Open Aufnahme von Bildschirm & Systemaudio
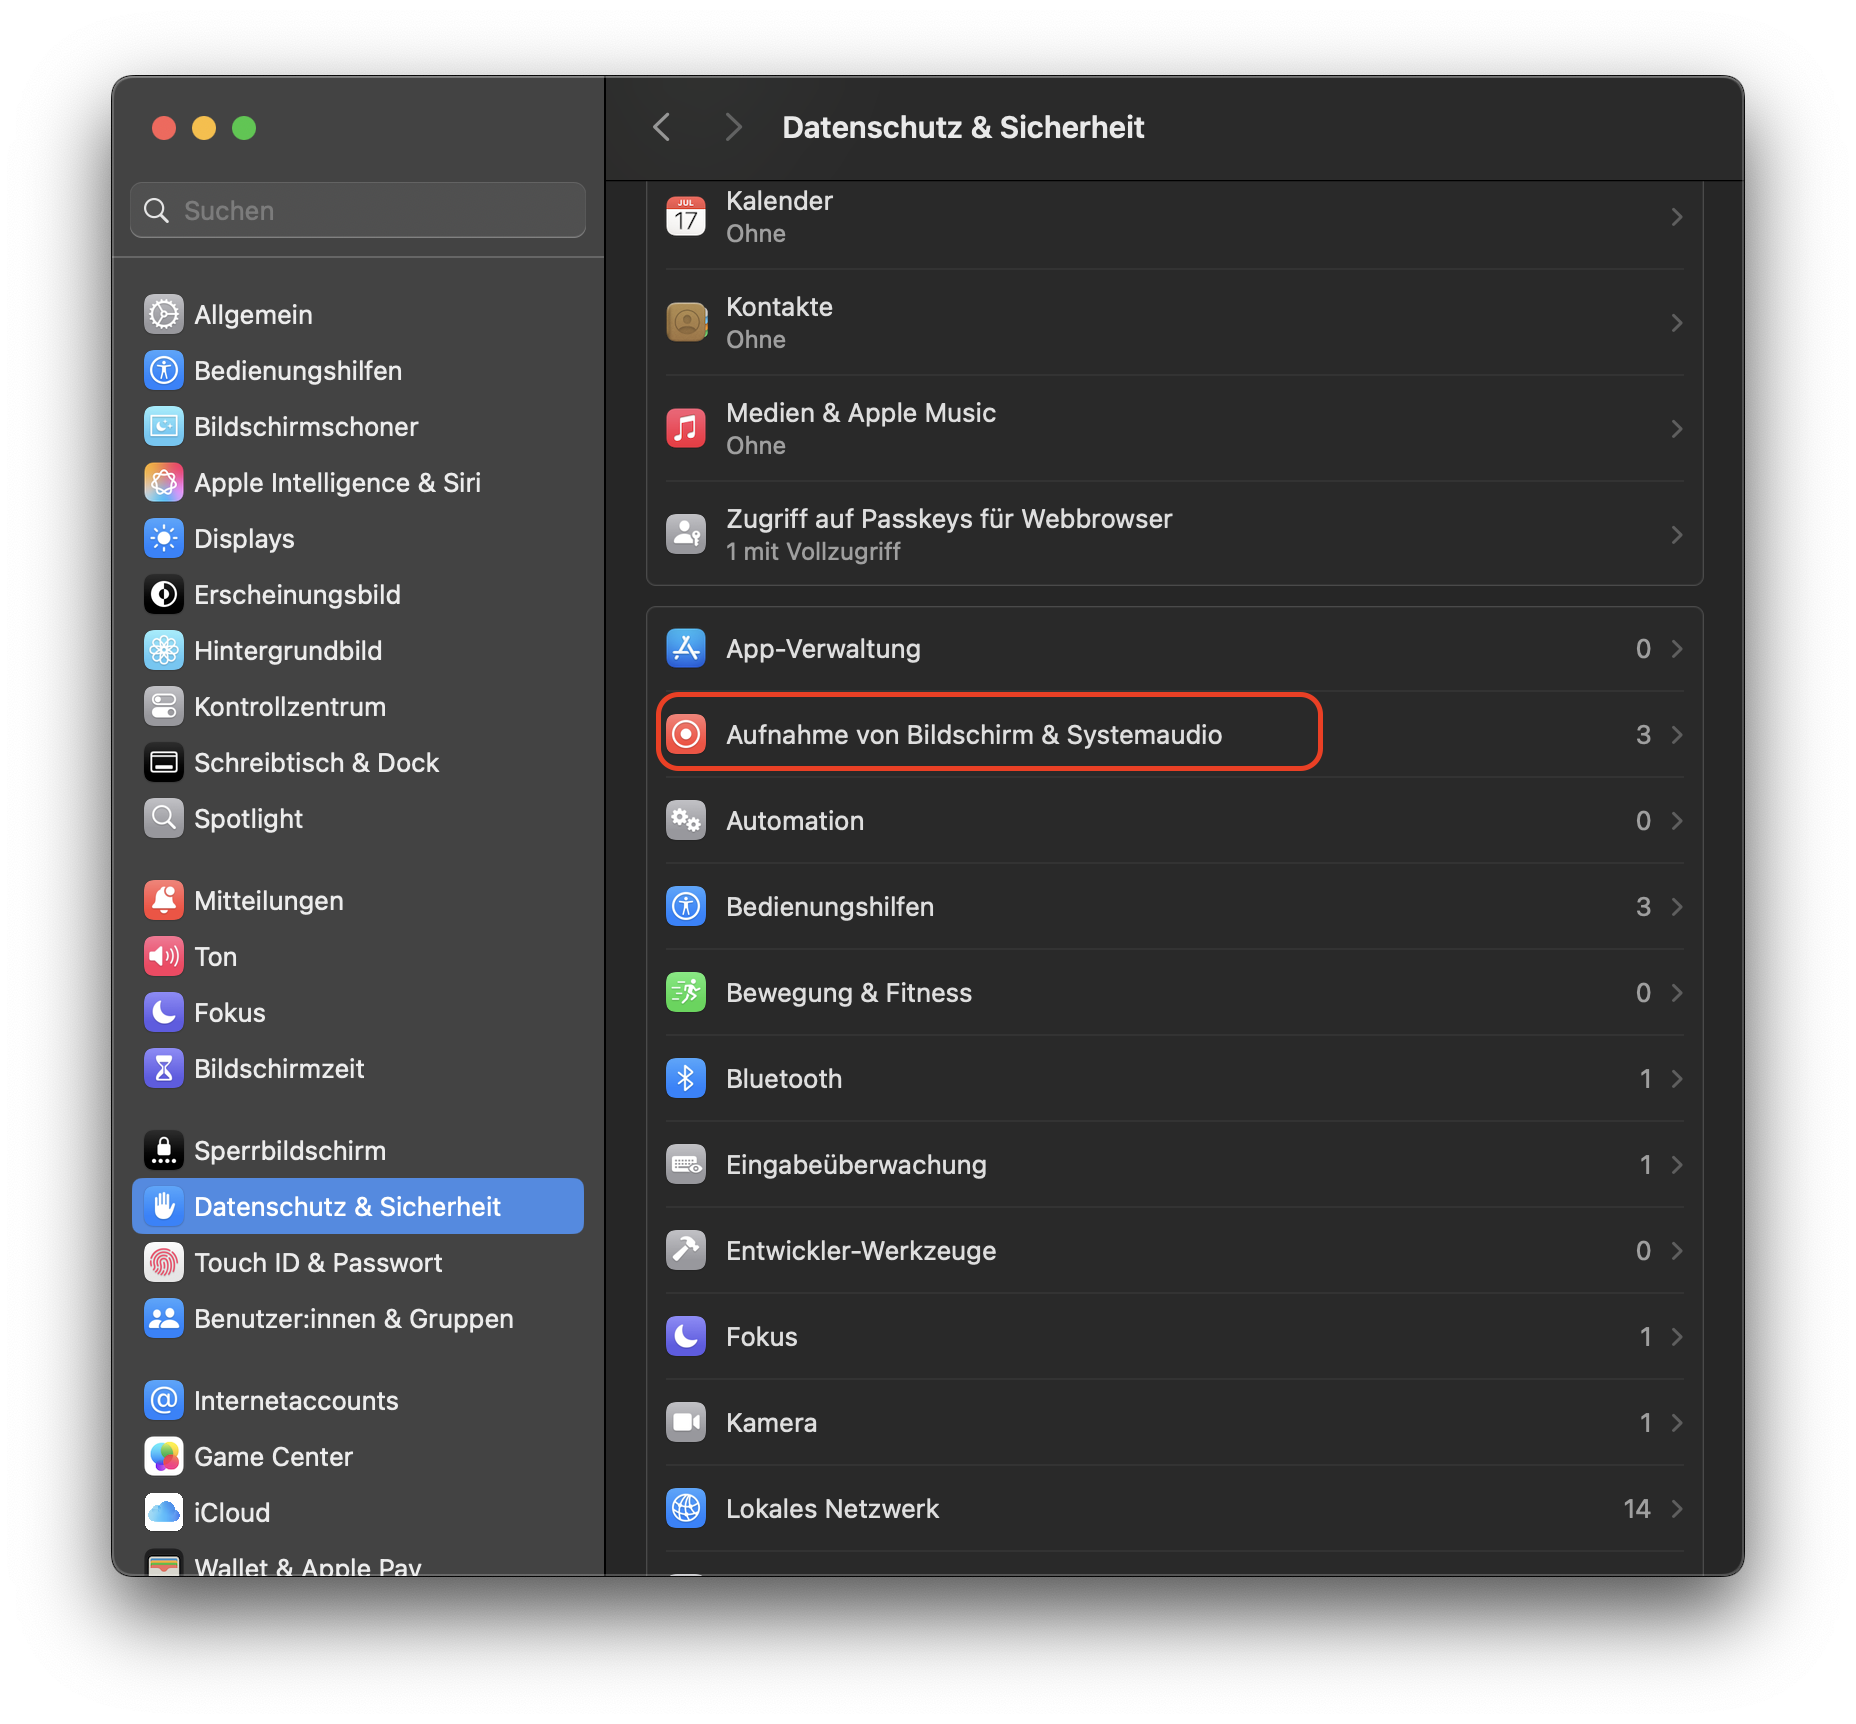The width and height of the screenshot is (1856, 1724). pos(974,734)
